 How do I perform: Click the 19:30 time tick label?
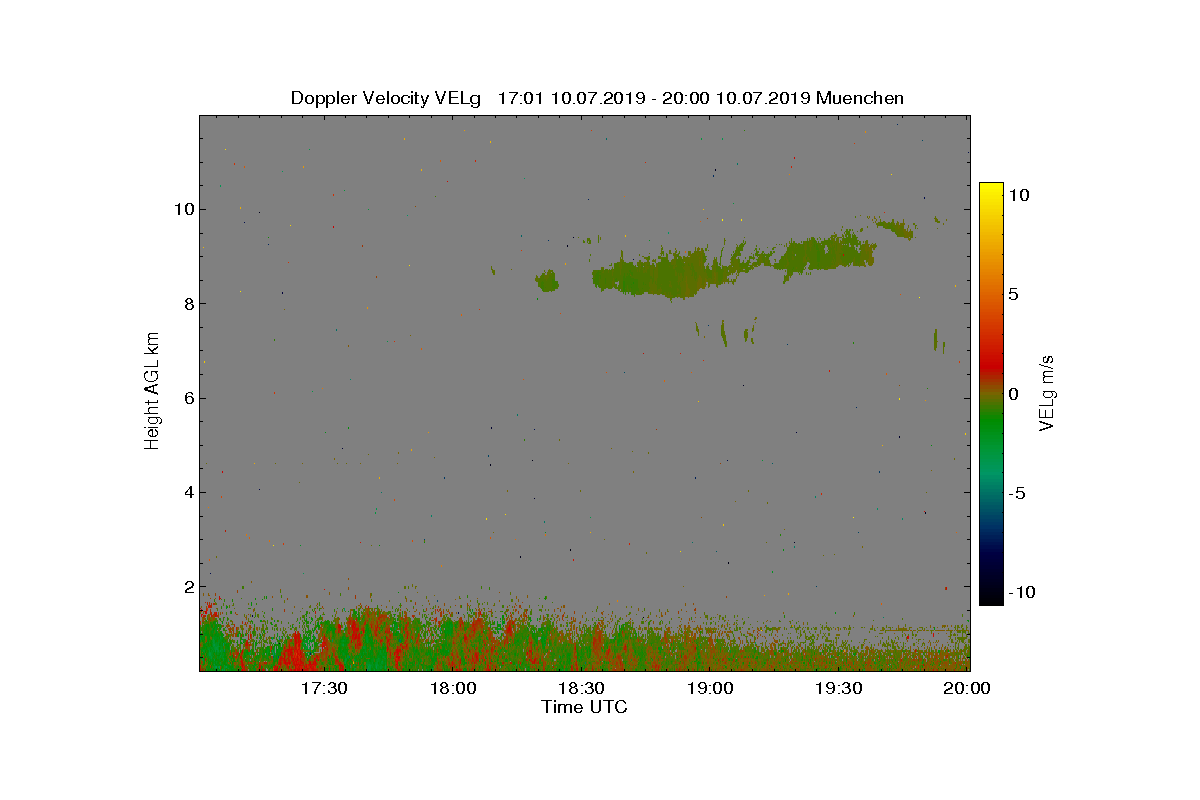click(x=839, y=689)
